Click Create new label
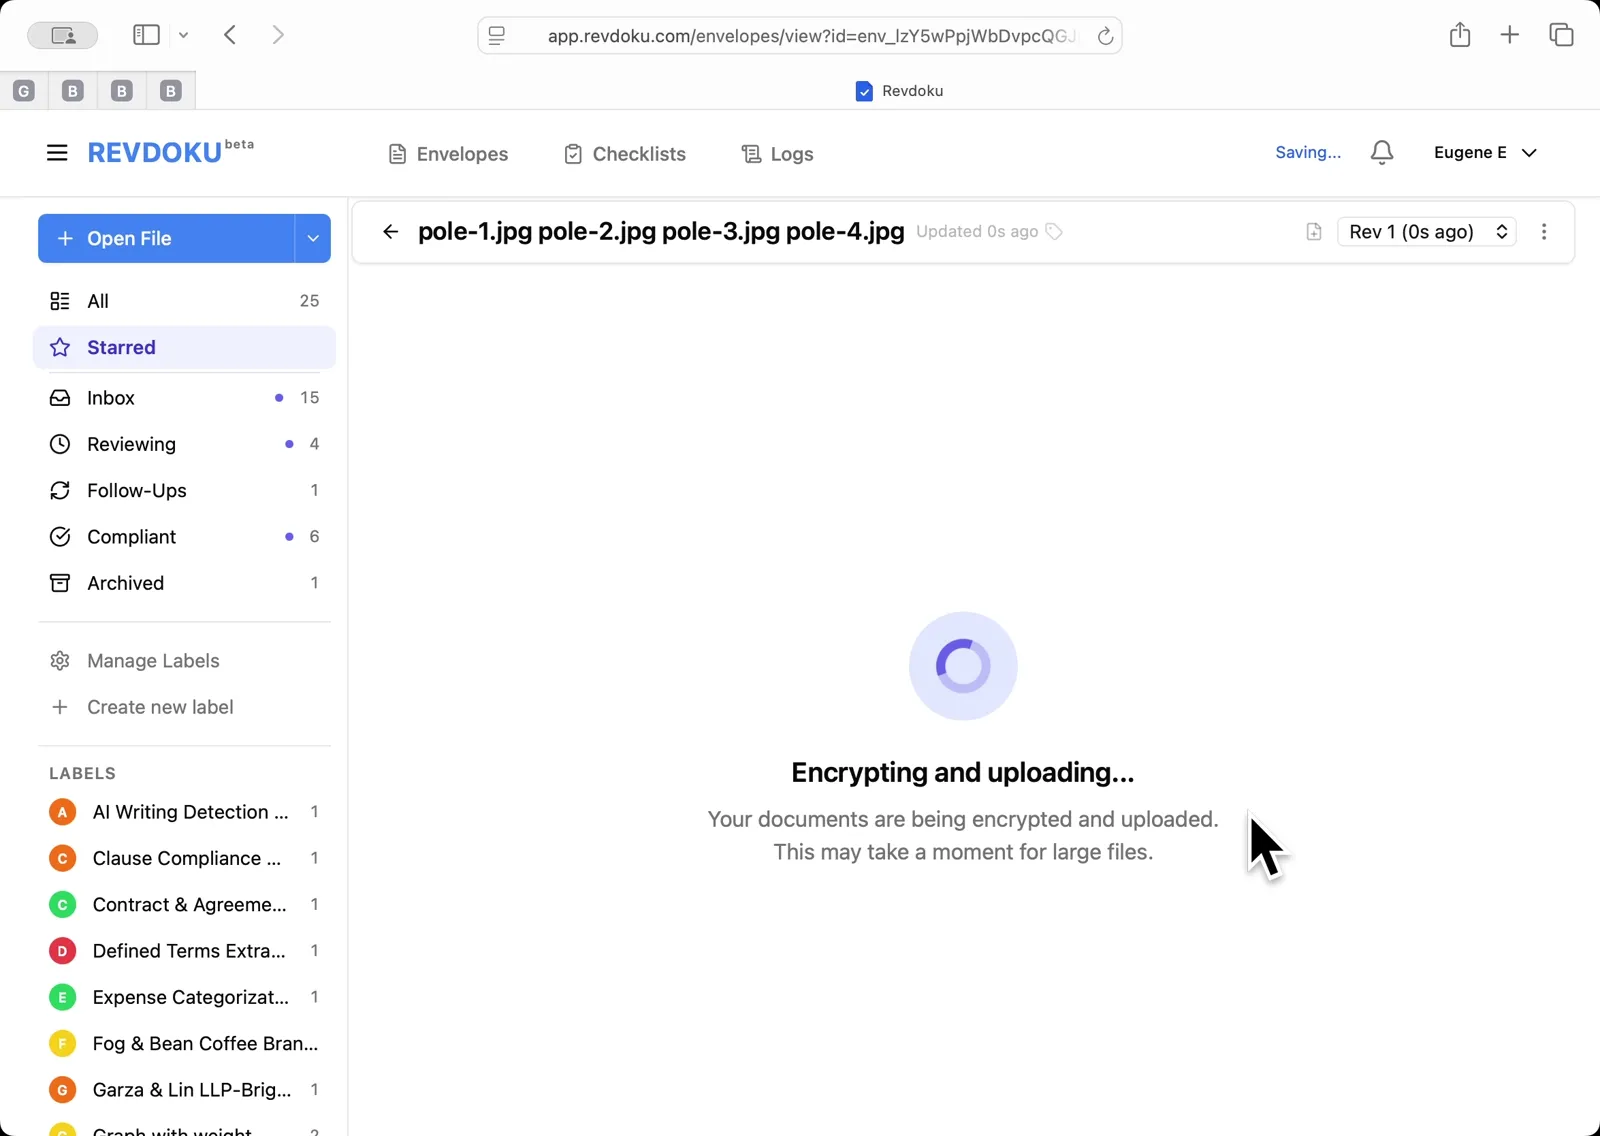Viewport: 1600px width, 1136px height. (158, 707)
